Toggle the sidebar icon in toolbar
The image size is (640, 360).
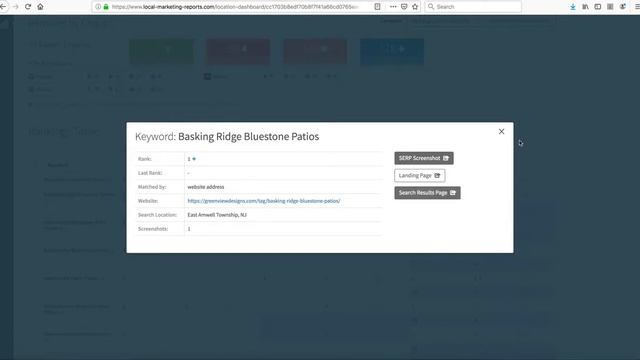click(598, 7)
